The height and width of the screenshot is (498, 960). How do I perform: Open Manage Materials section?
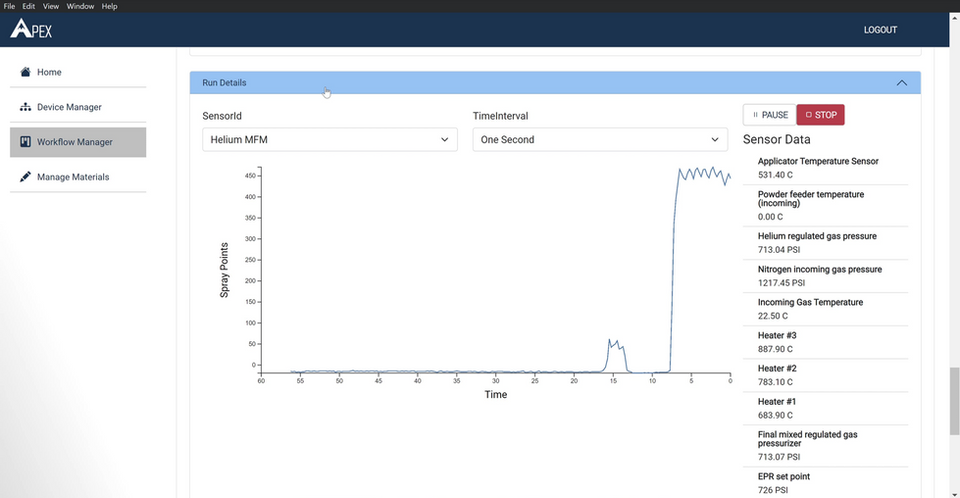78,177
